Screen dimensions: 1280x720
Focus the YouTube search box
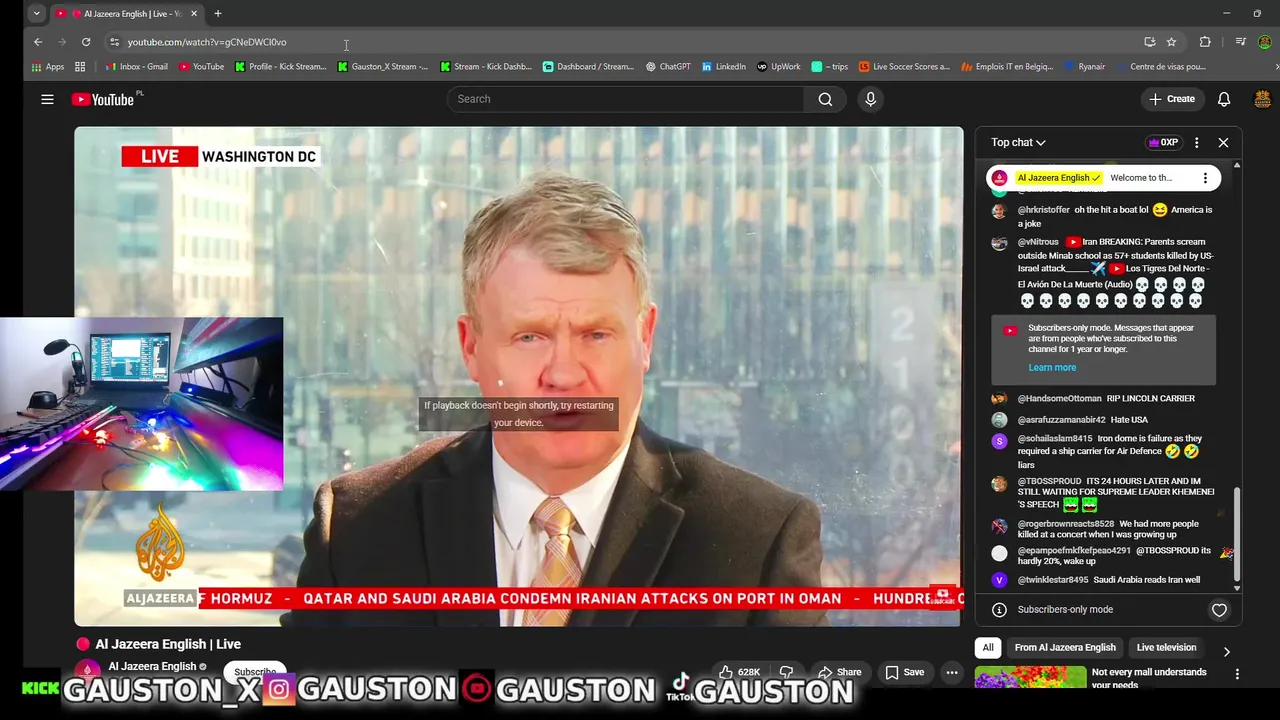click(626, 99)
